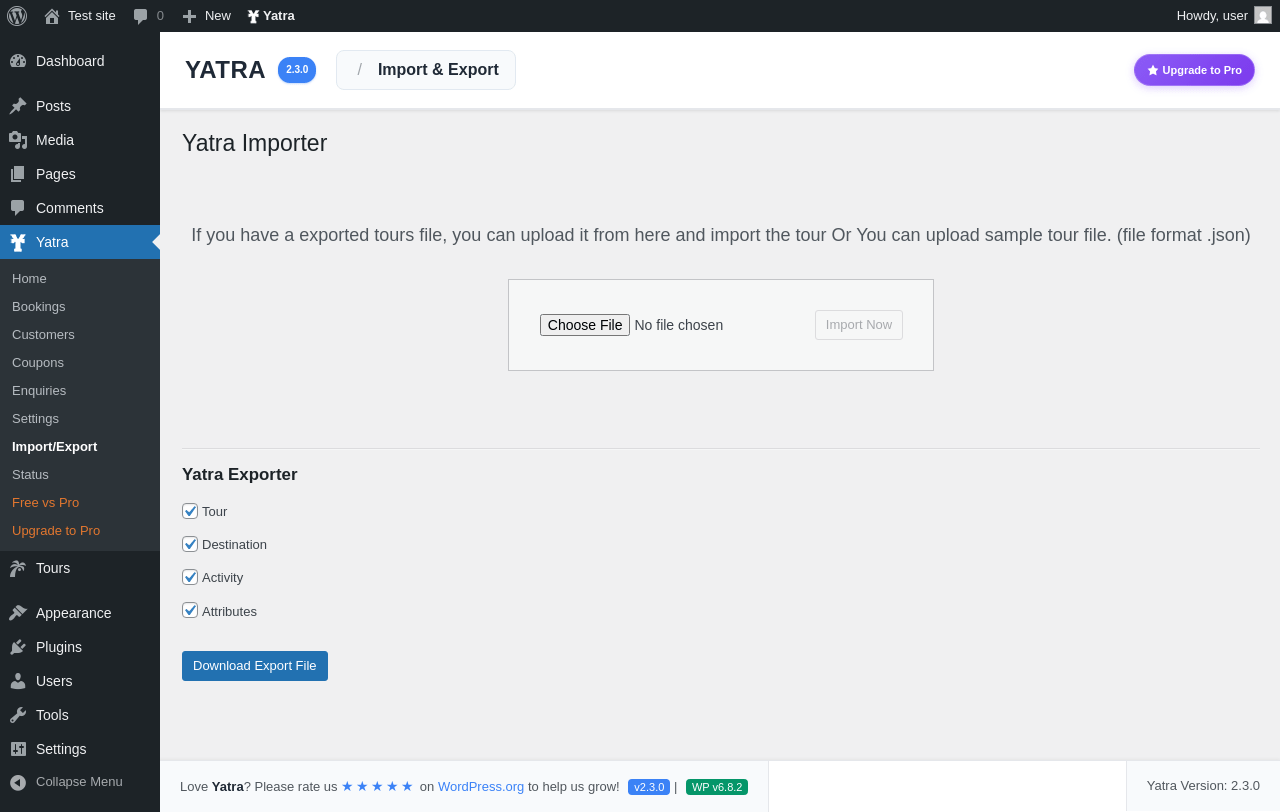1280x812 pixels.
Task: Toggle the Destination checkbox
Action: click(190, 544)
